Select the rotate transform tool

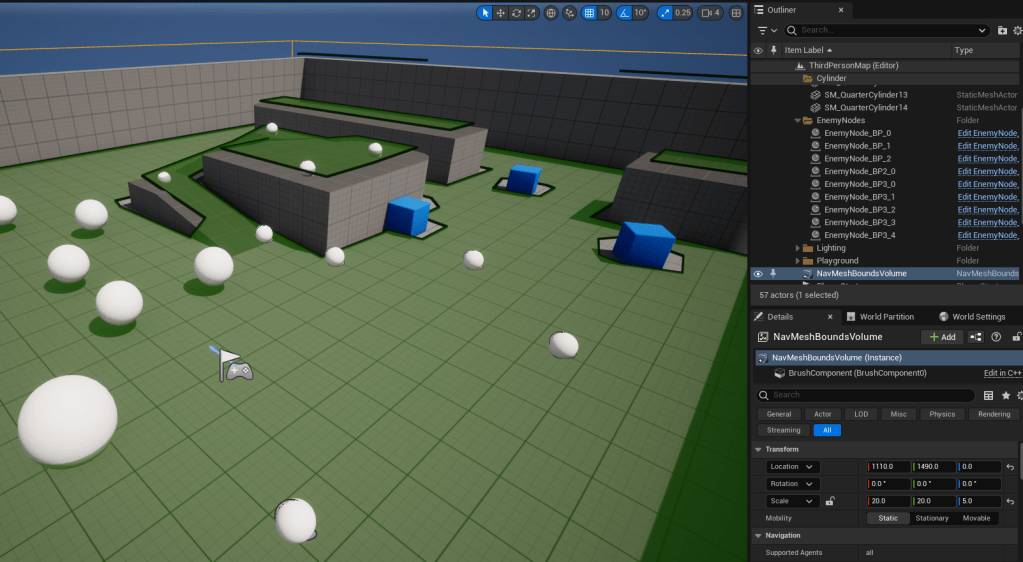click(516, 13)
